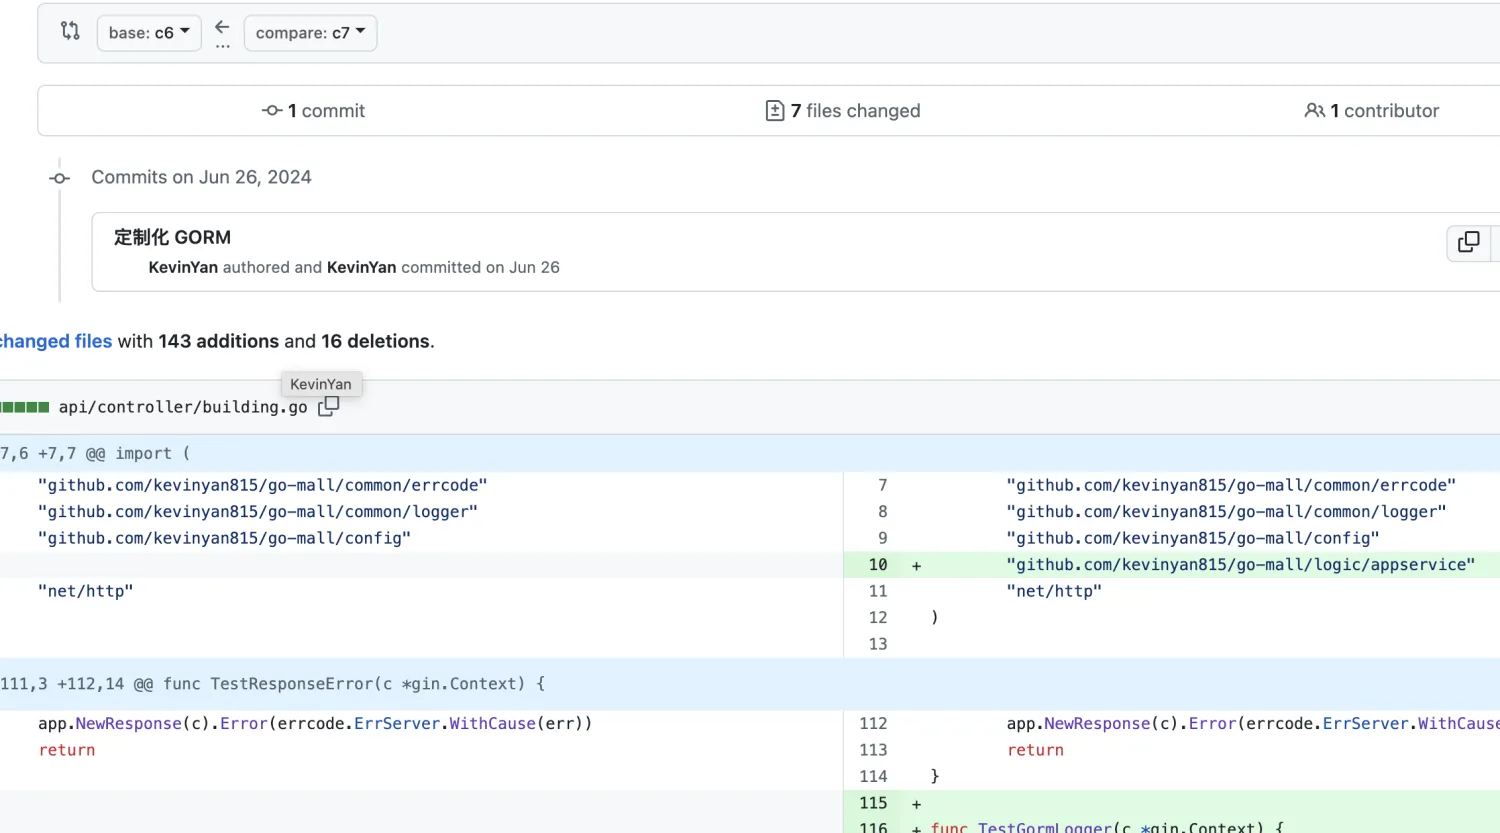The width and height of the screenshot is (1500, 833).
Task: Open the 定制化 GORM commit
Action: pyautogui.click(x=172, y=237)
